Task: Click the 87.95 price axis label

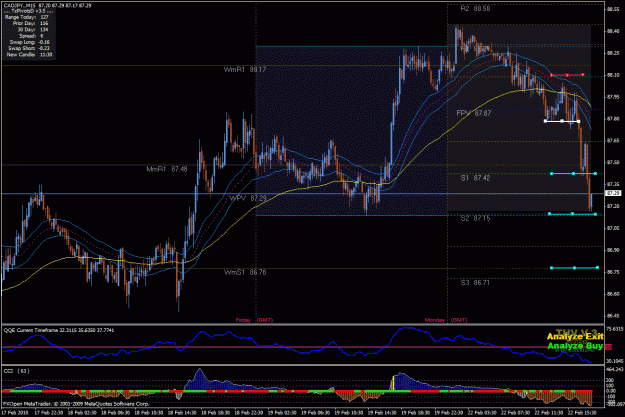Action: coord(613,96)
